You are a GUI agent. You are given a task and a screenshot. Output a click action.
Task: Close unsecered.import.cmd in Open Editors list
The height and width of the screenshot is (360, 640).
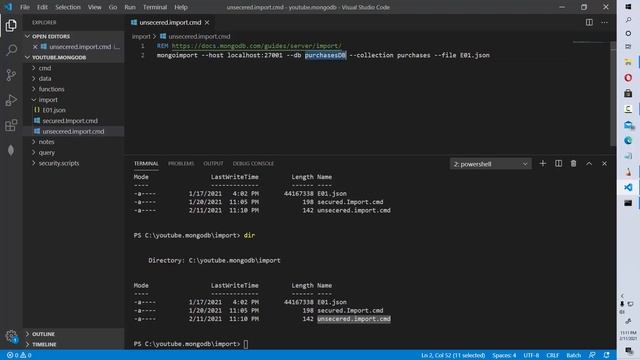(35, 47)
